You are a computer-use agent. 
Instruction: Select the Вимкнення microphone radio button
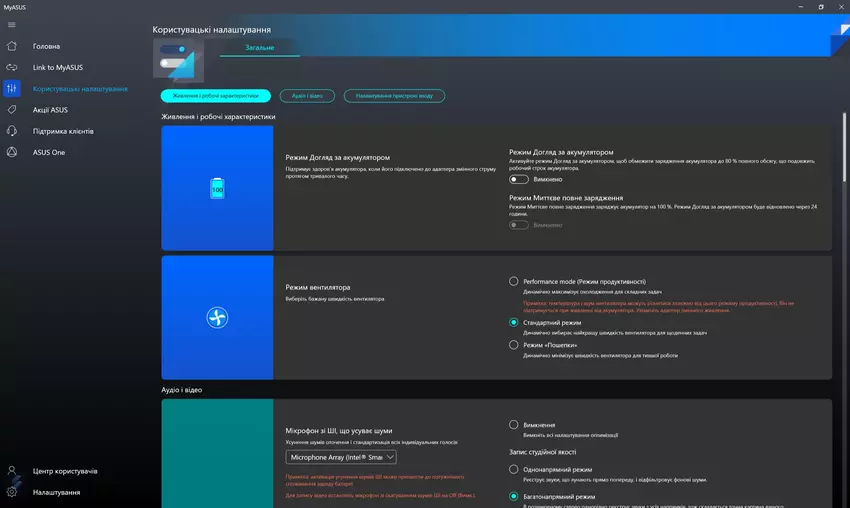click(x=514, y=425)
